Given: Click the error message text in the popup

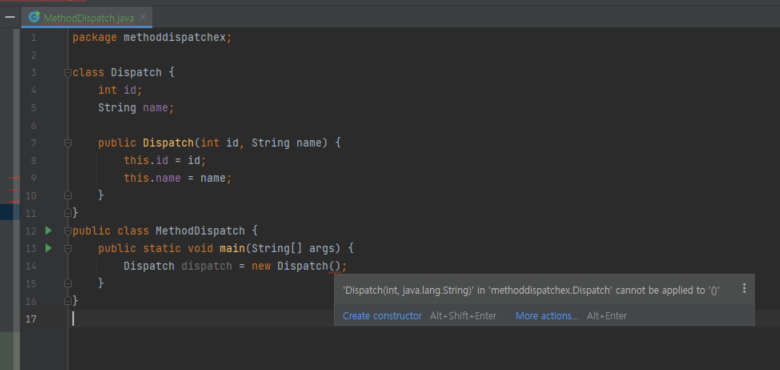Looking at the screenshot, I should pos(531,291).
